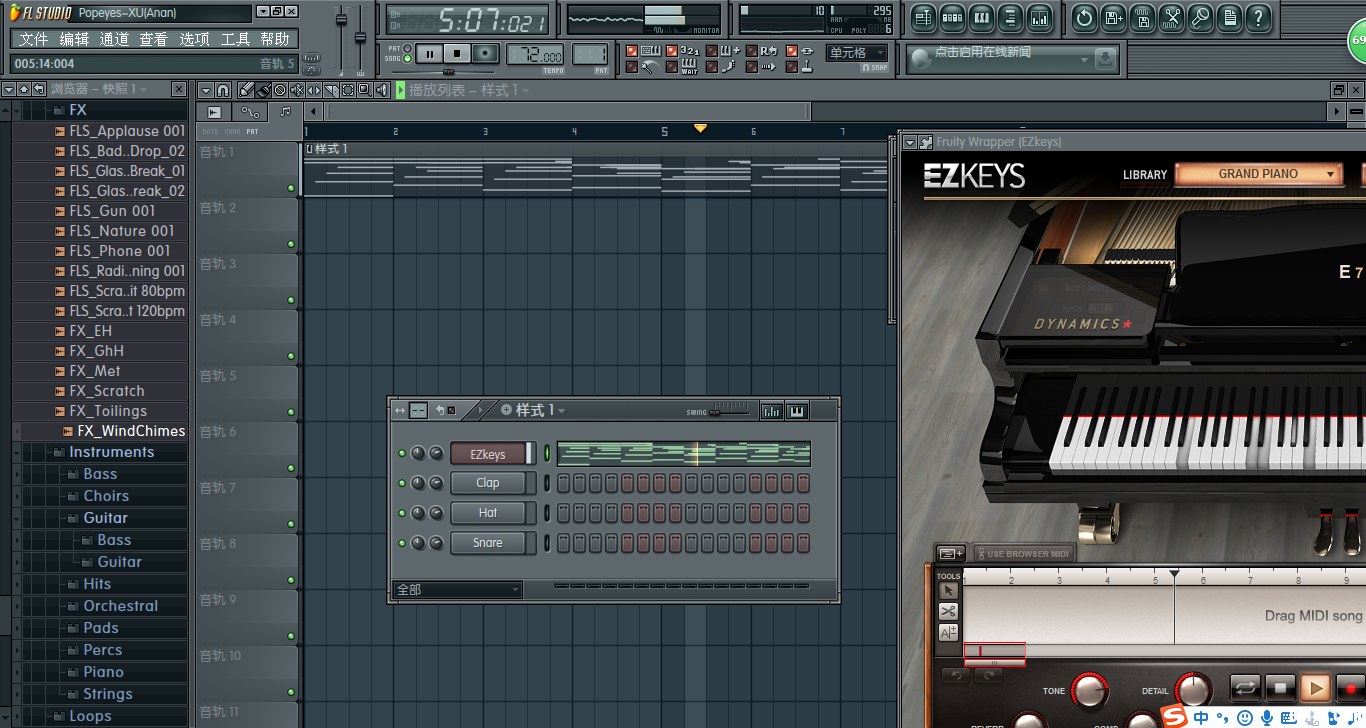This screenshot has width=1366, height=728.
Task: Open the mixer shortcut icon
Action: pos(1039,18)
